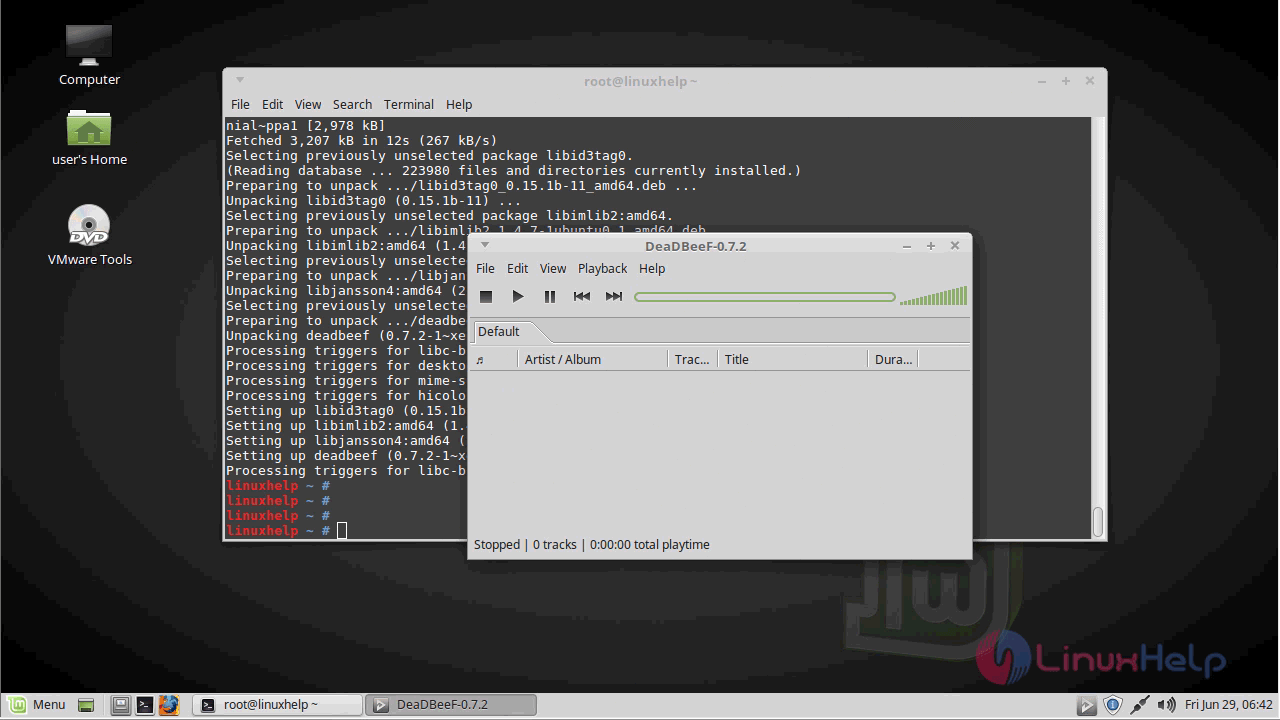Screen dimensions: 1280x720
Task: Open the terminal Help menu
Action: click(459, 104)
